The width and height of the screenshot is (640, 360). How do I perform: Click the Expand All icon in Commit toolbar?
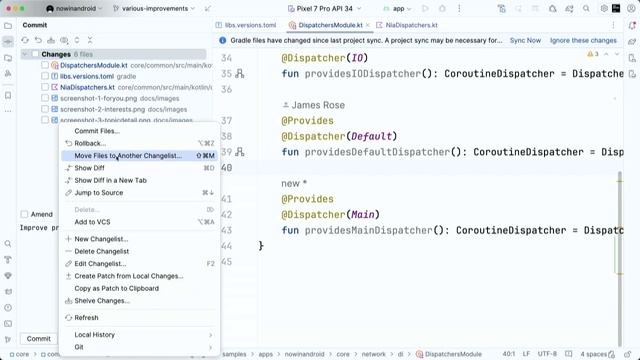[x=77, y=40]
